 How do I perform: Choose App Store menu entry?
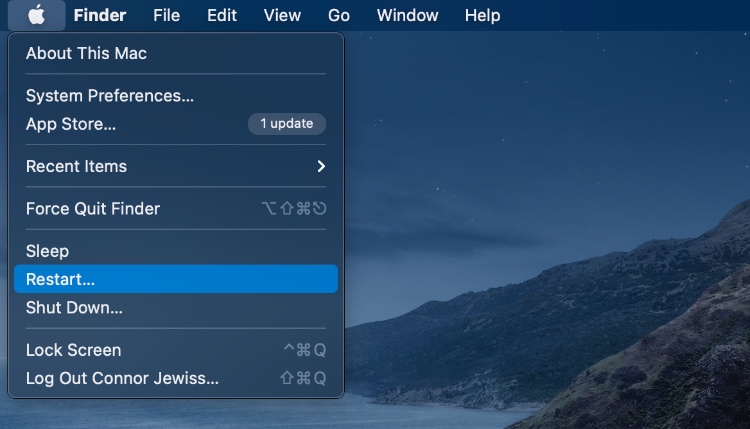(x=176, y=124)
